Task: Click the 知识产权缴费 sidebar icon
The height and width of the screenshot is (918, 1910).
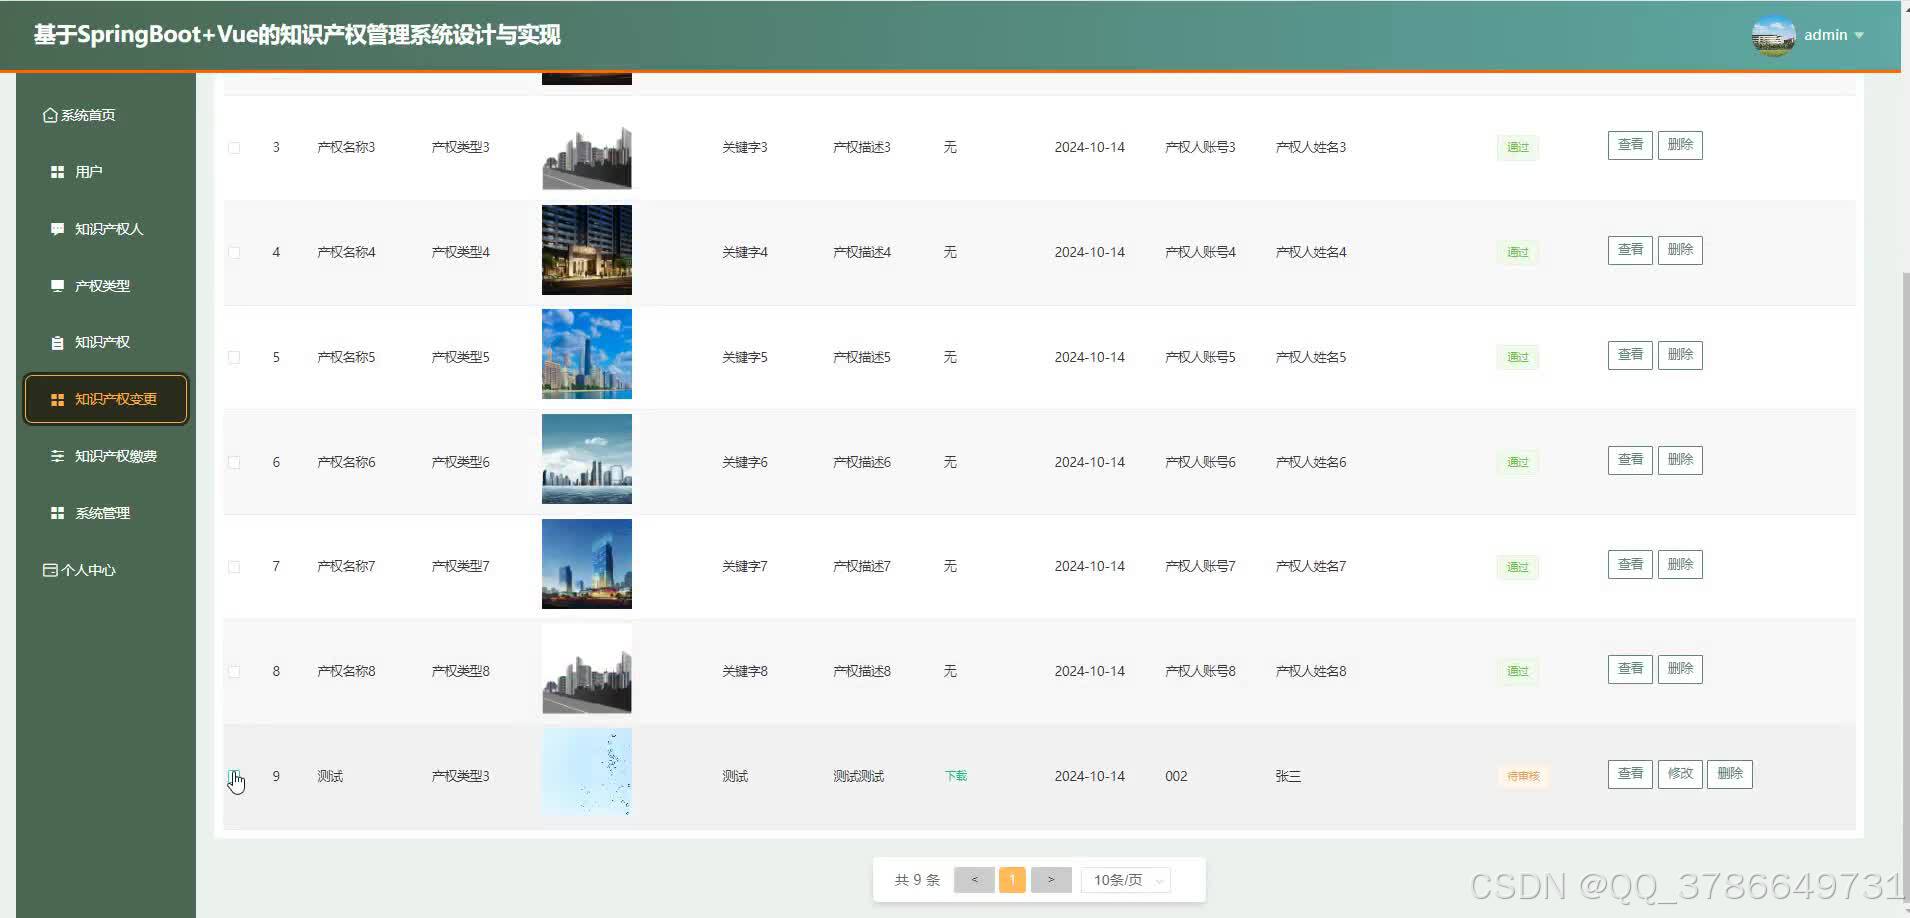Action: click(x=57, y=456)
